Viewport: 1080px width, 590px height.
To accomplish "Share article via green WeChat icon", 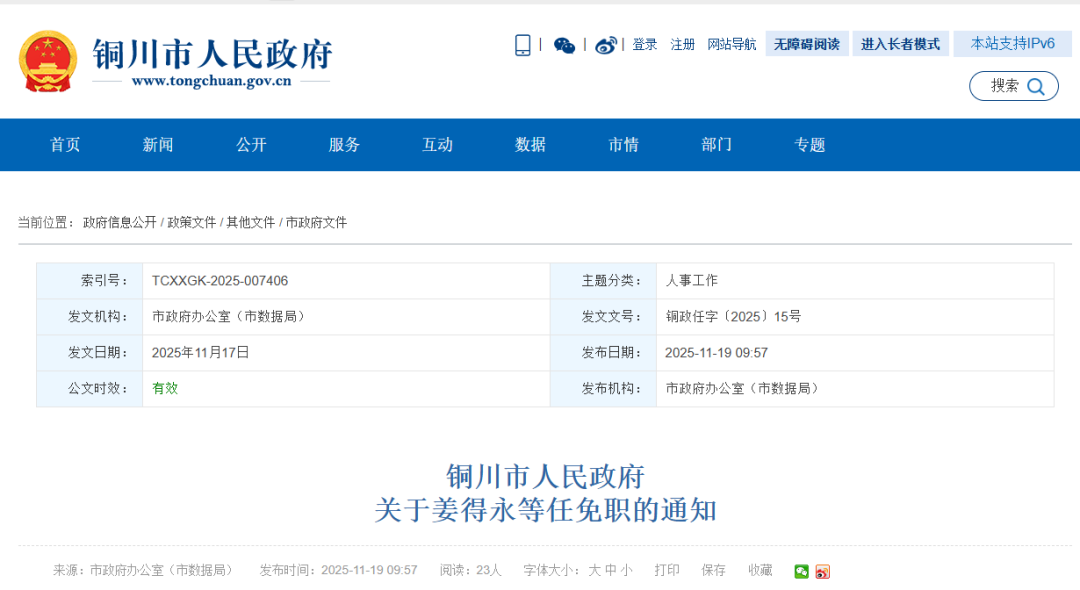I will pos(801,571).
